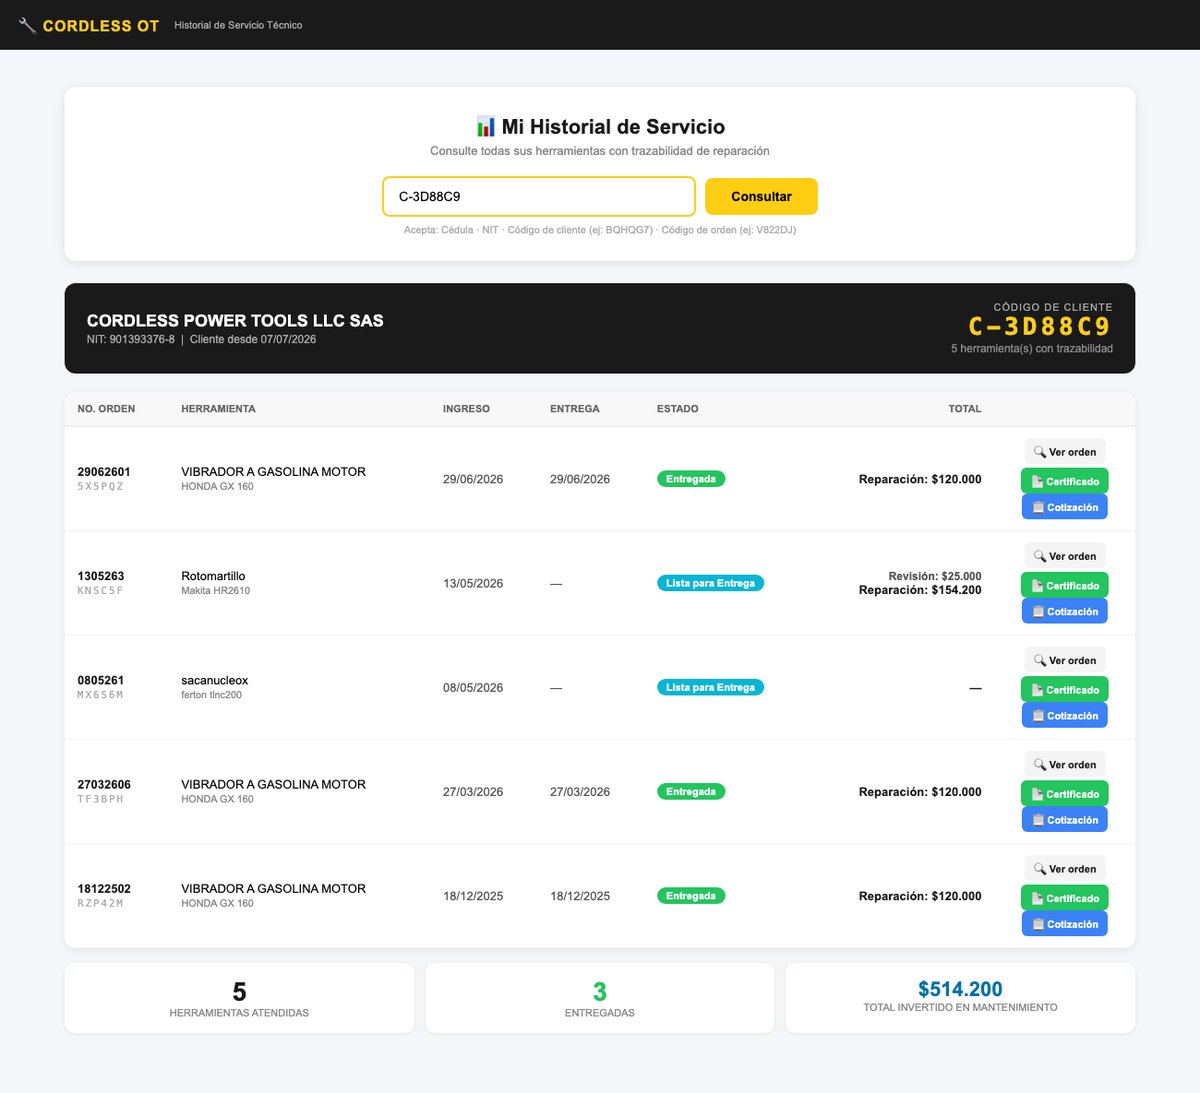
Task: Click Reparación: $154.200 amount
Action: click(x=920, y=590)
